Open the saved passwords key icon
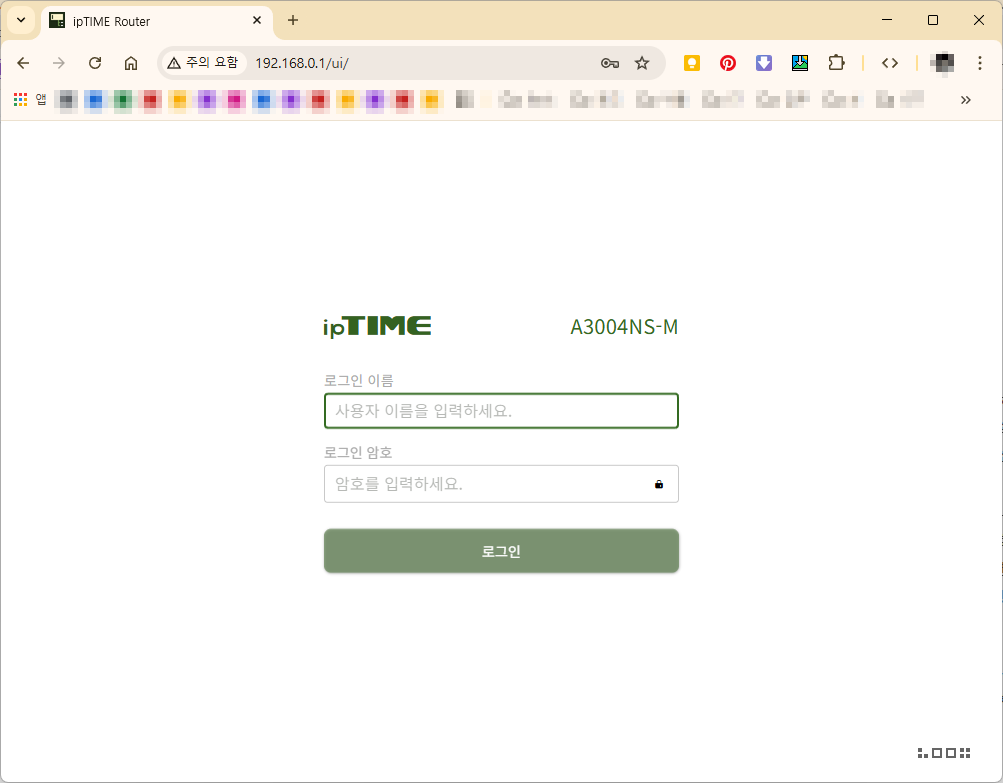The image size is (1003, 783). tap(610, 63)
